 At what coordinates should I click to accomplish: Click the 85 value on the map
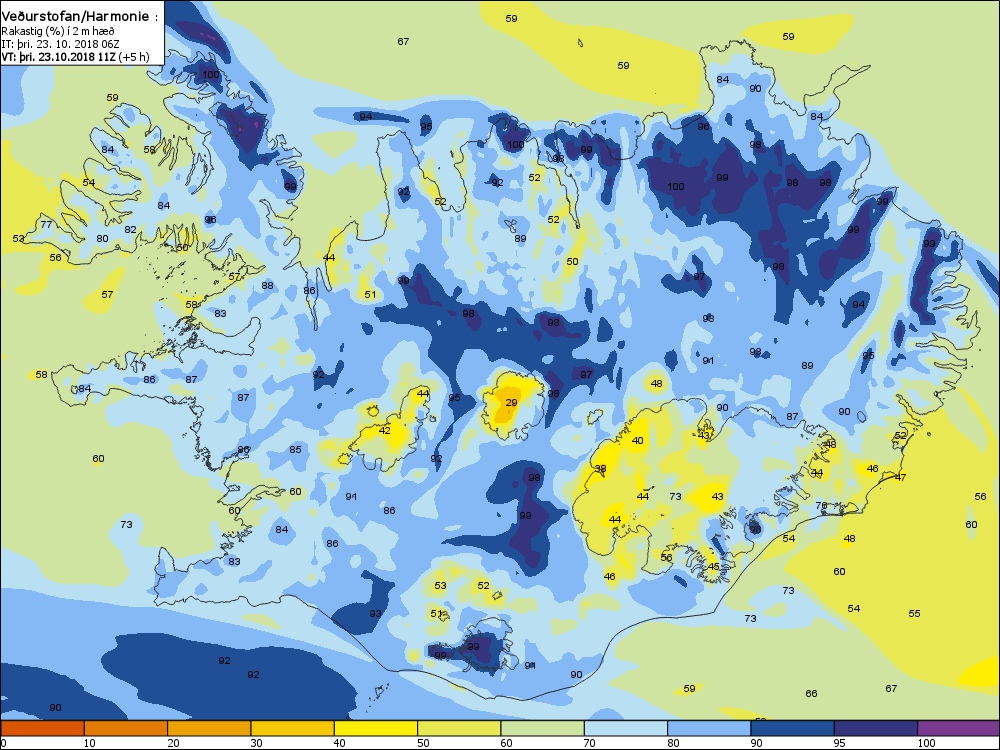click(x=295, y=449)
